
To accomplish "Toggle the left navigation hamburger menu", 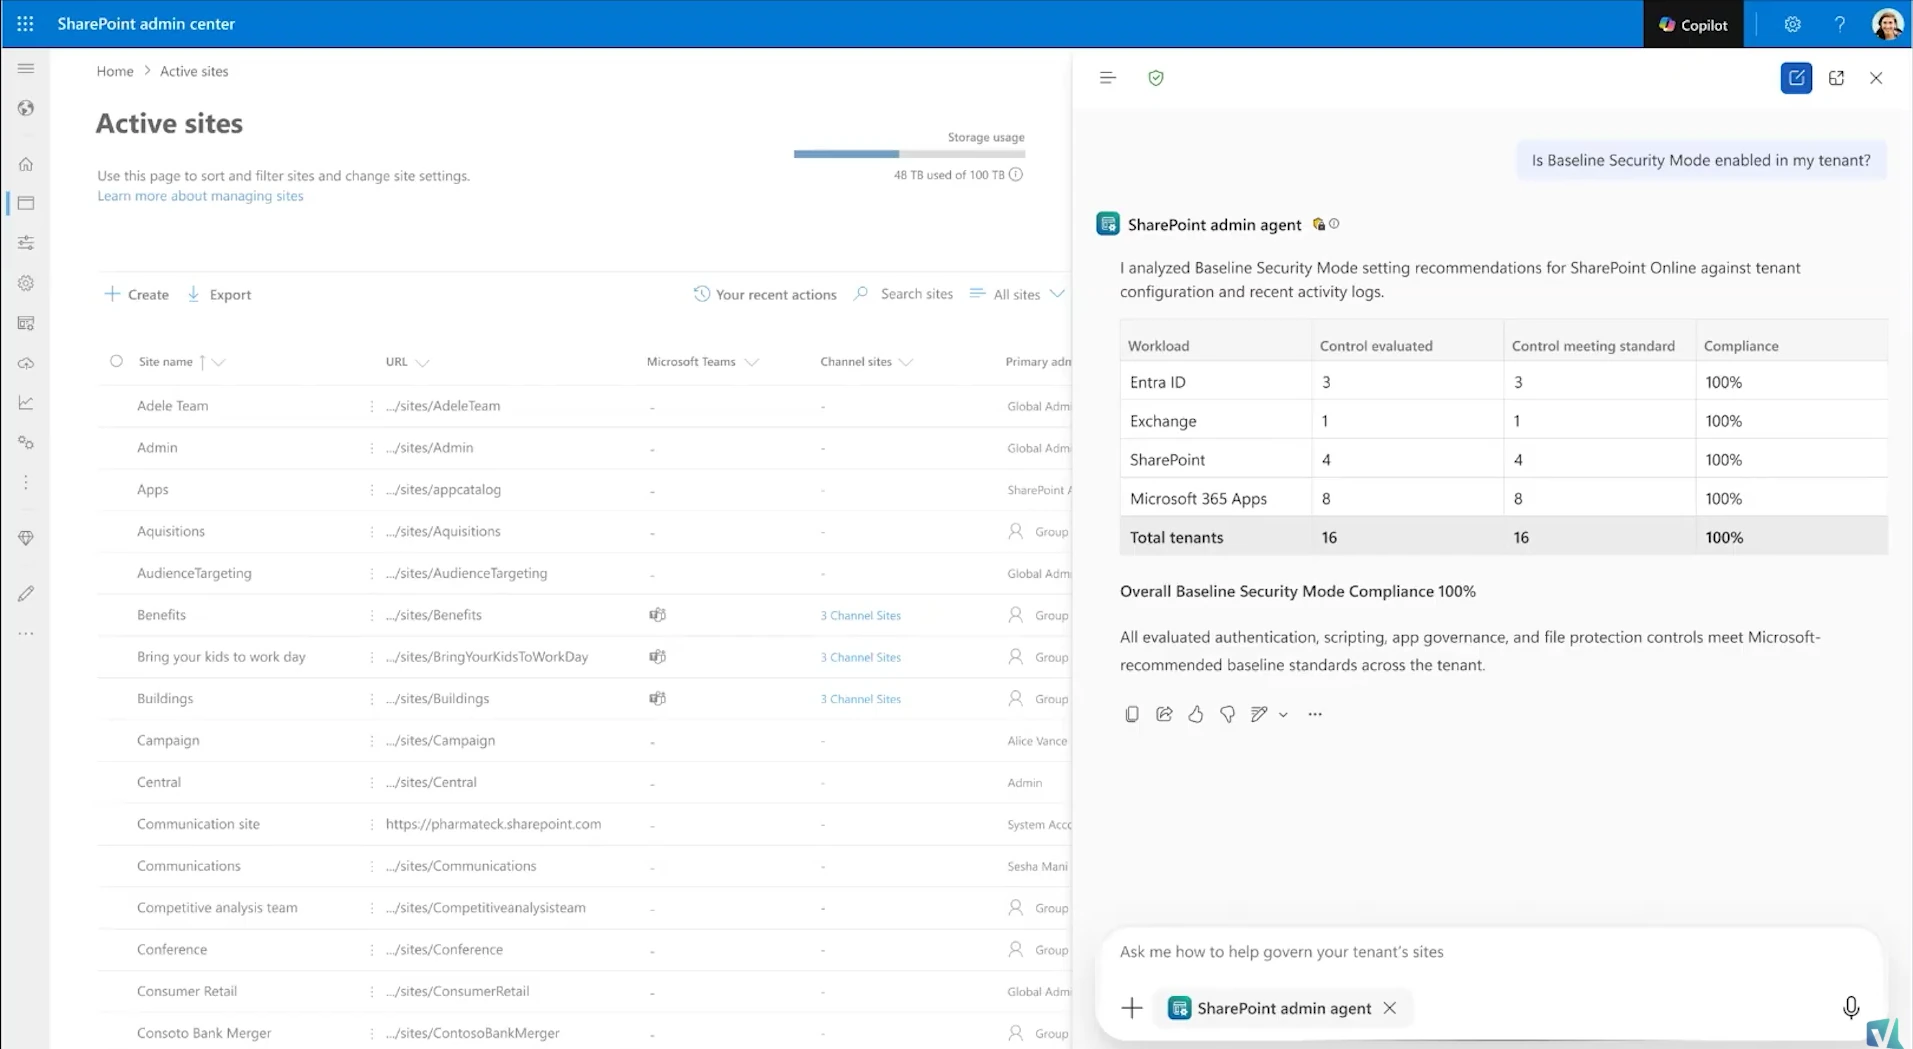I will click(26, 68).
